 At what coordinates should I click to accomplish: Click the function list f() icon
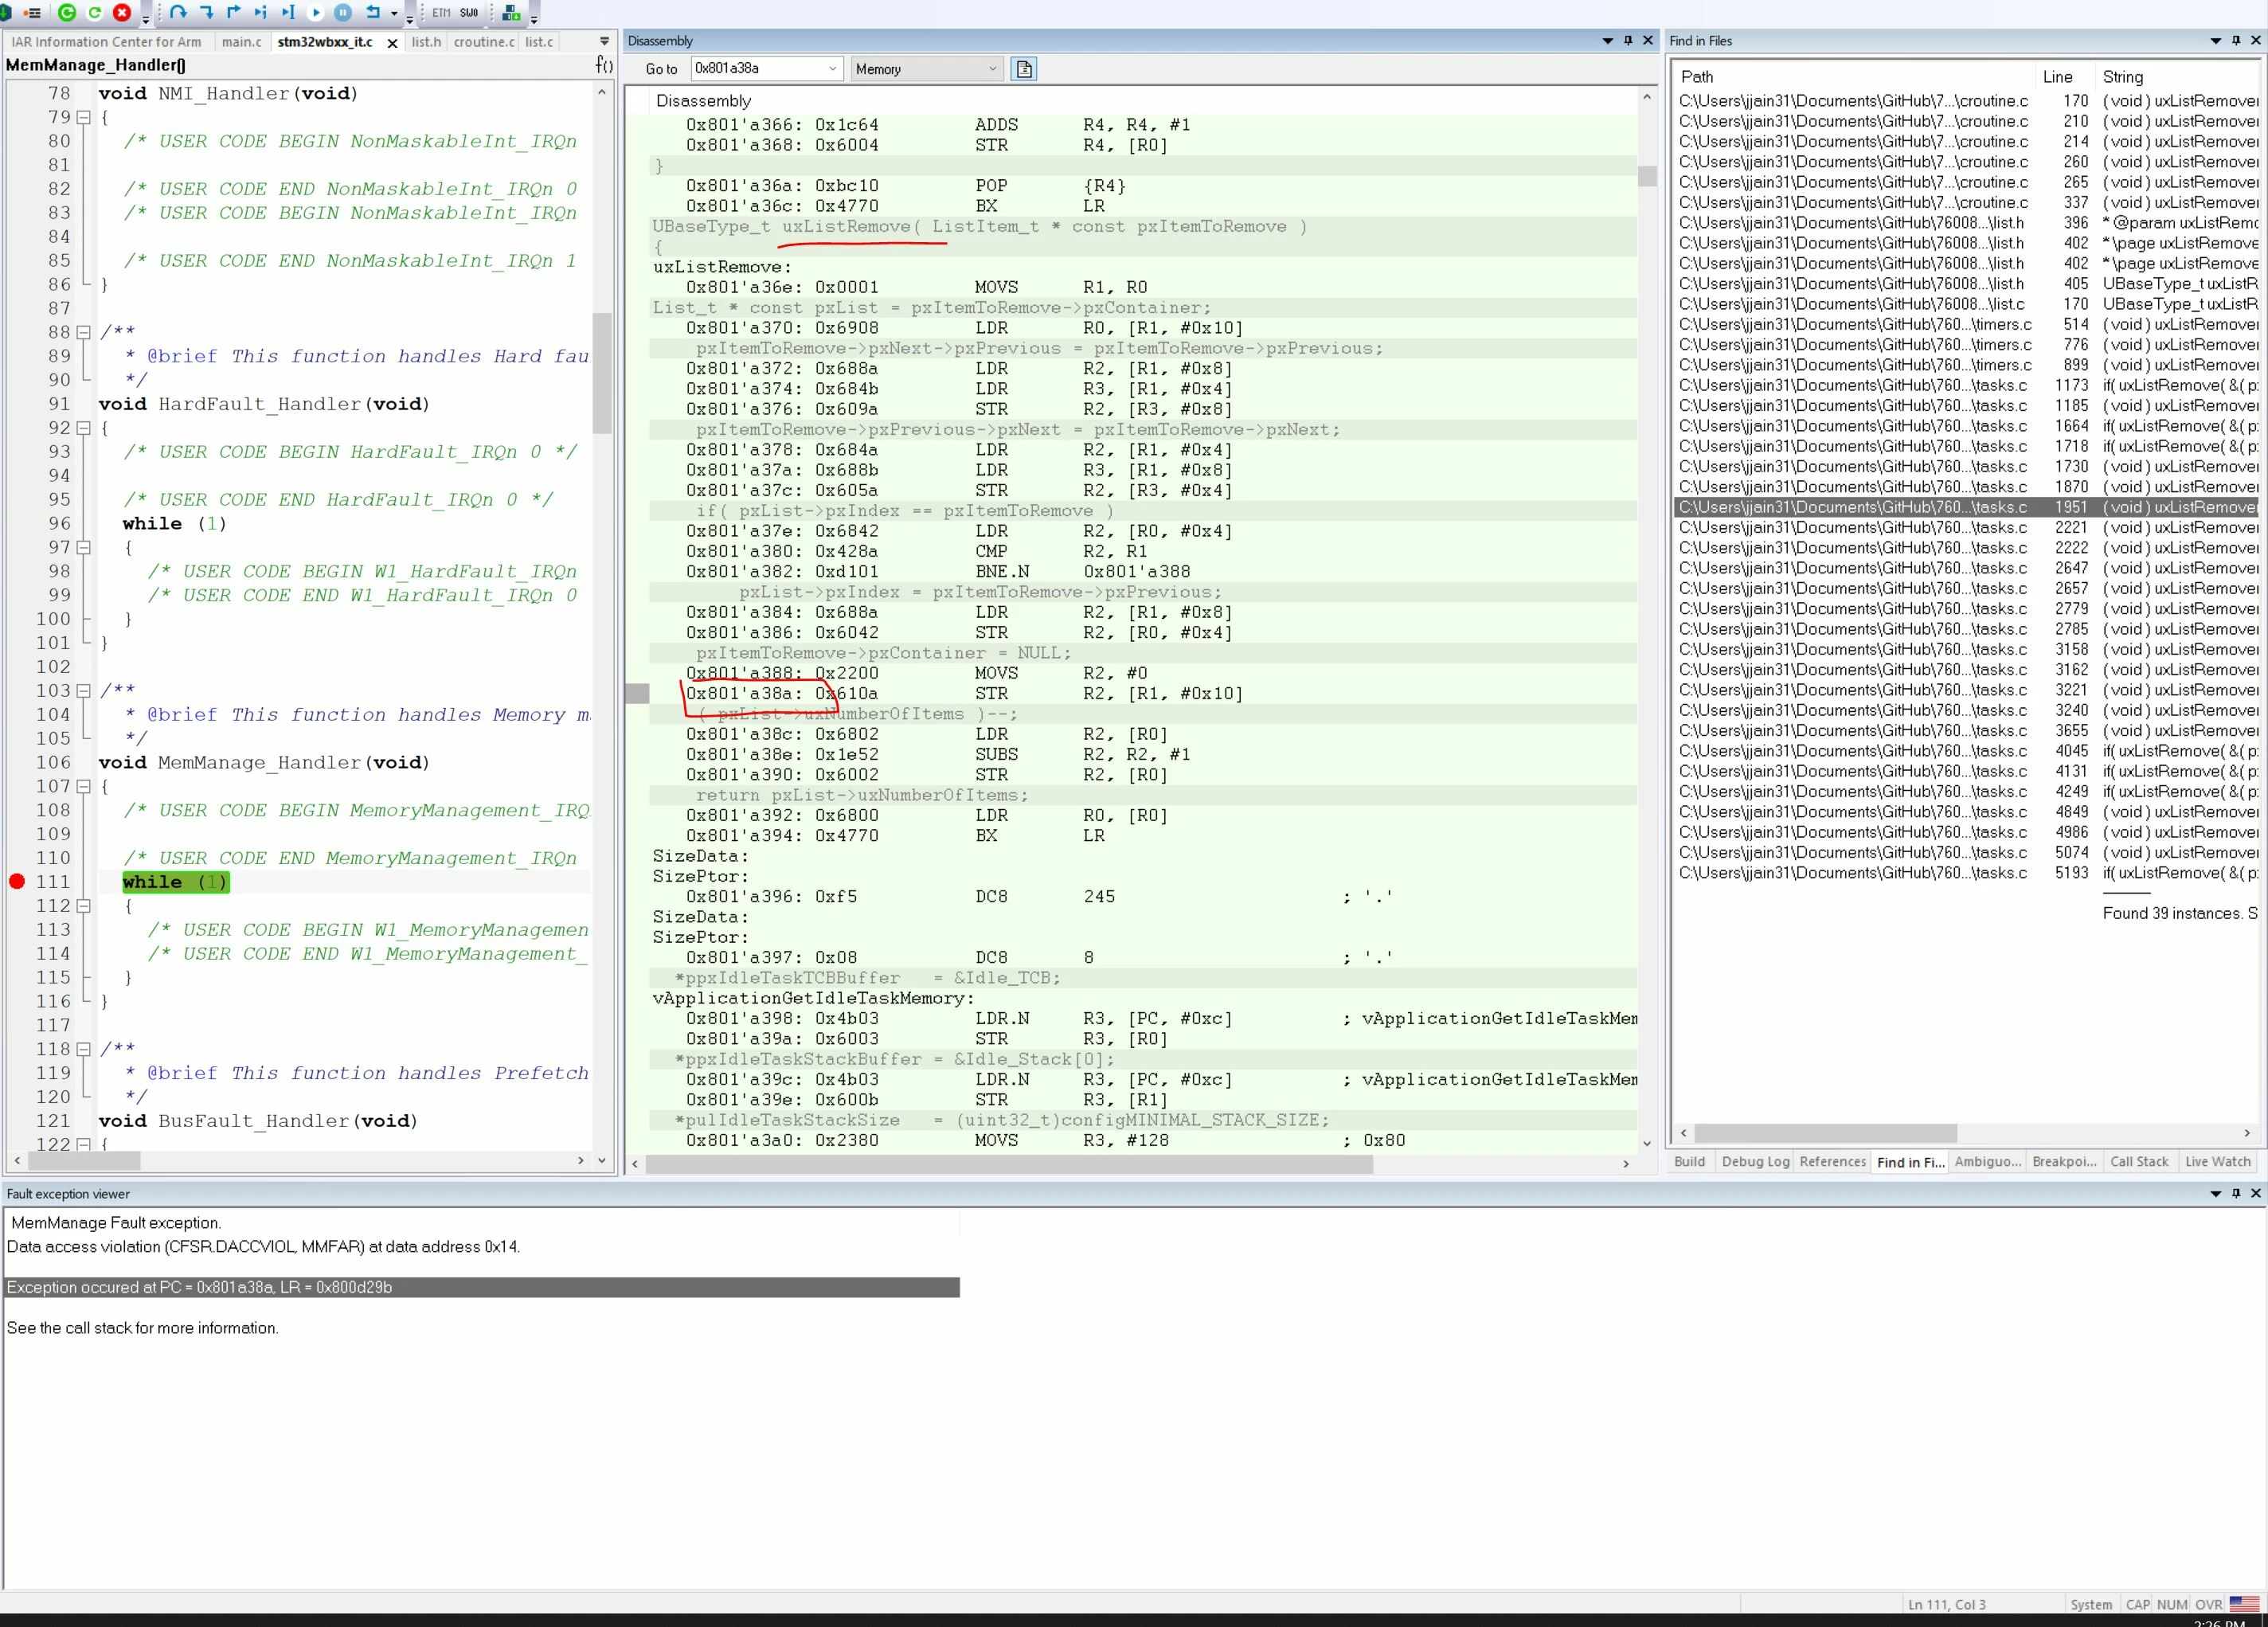click(x=604, y=65)
